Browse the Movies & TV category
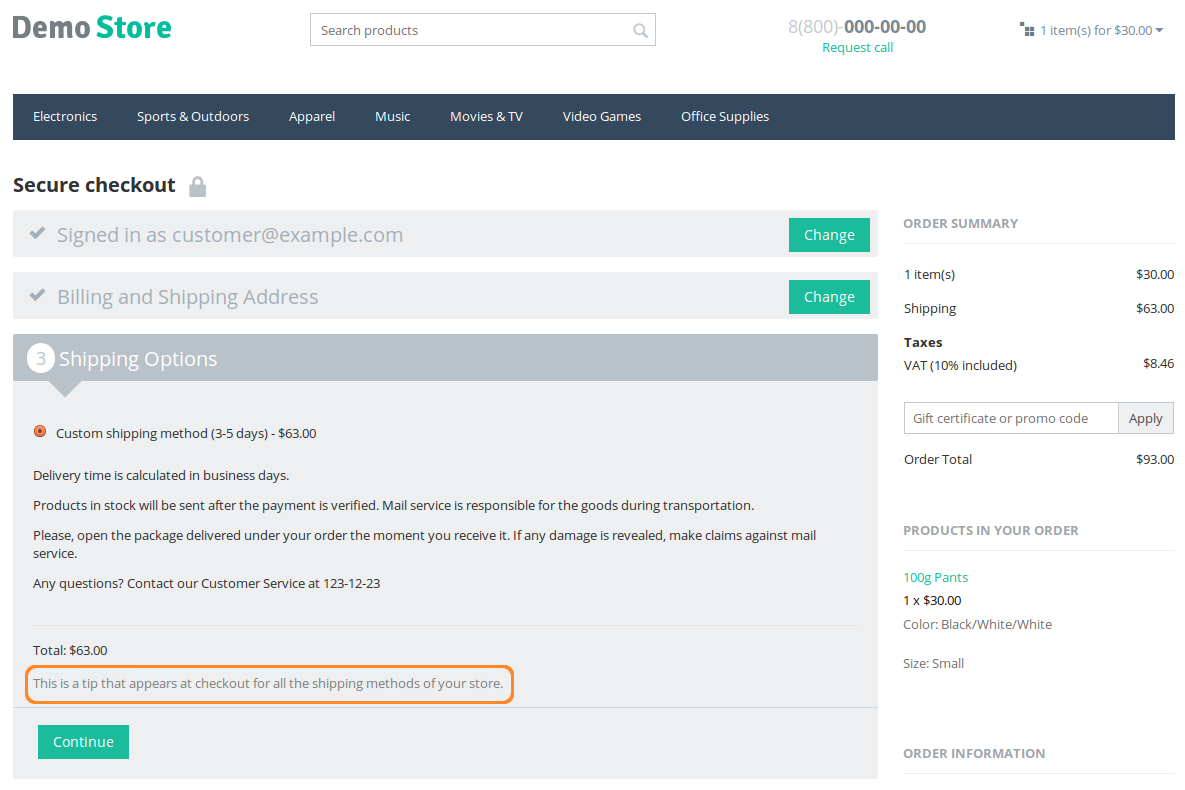 487,116
